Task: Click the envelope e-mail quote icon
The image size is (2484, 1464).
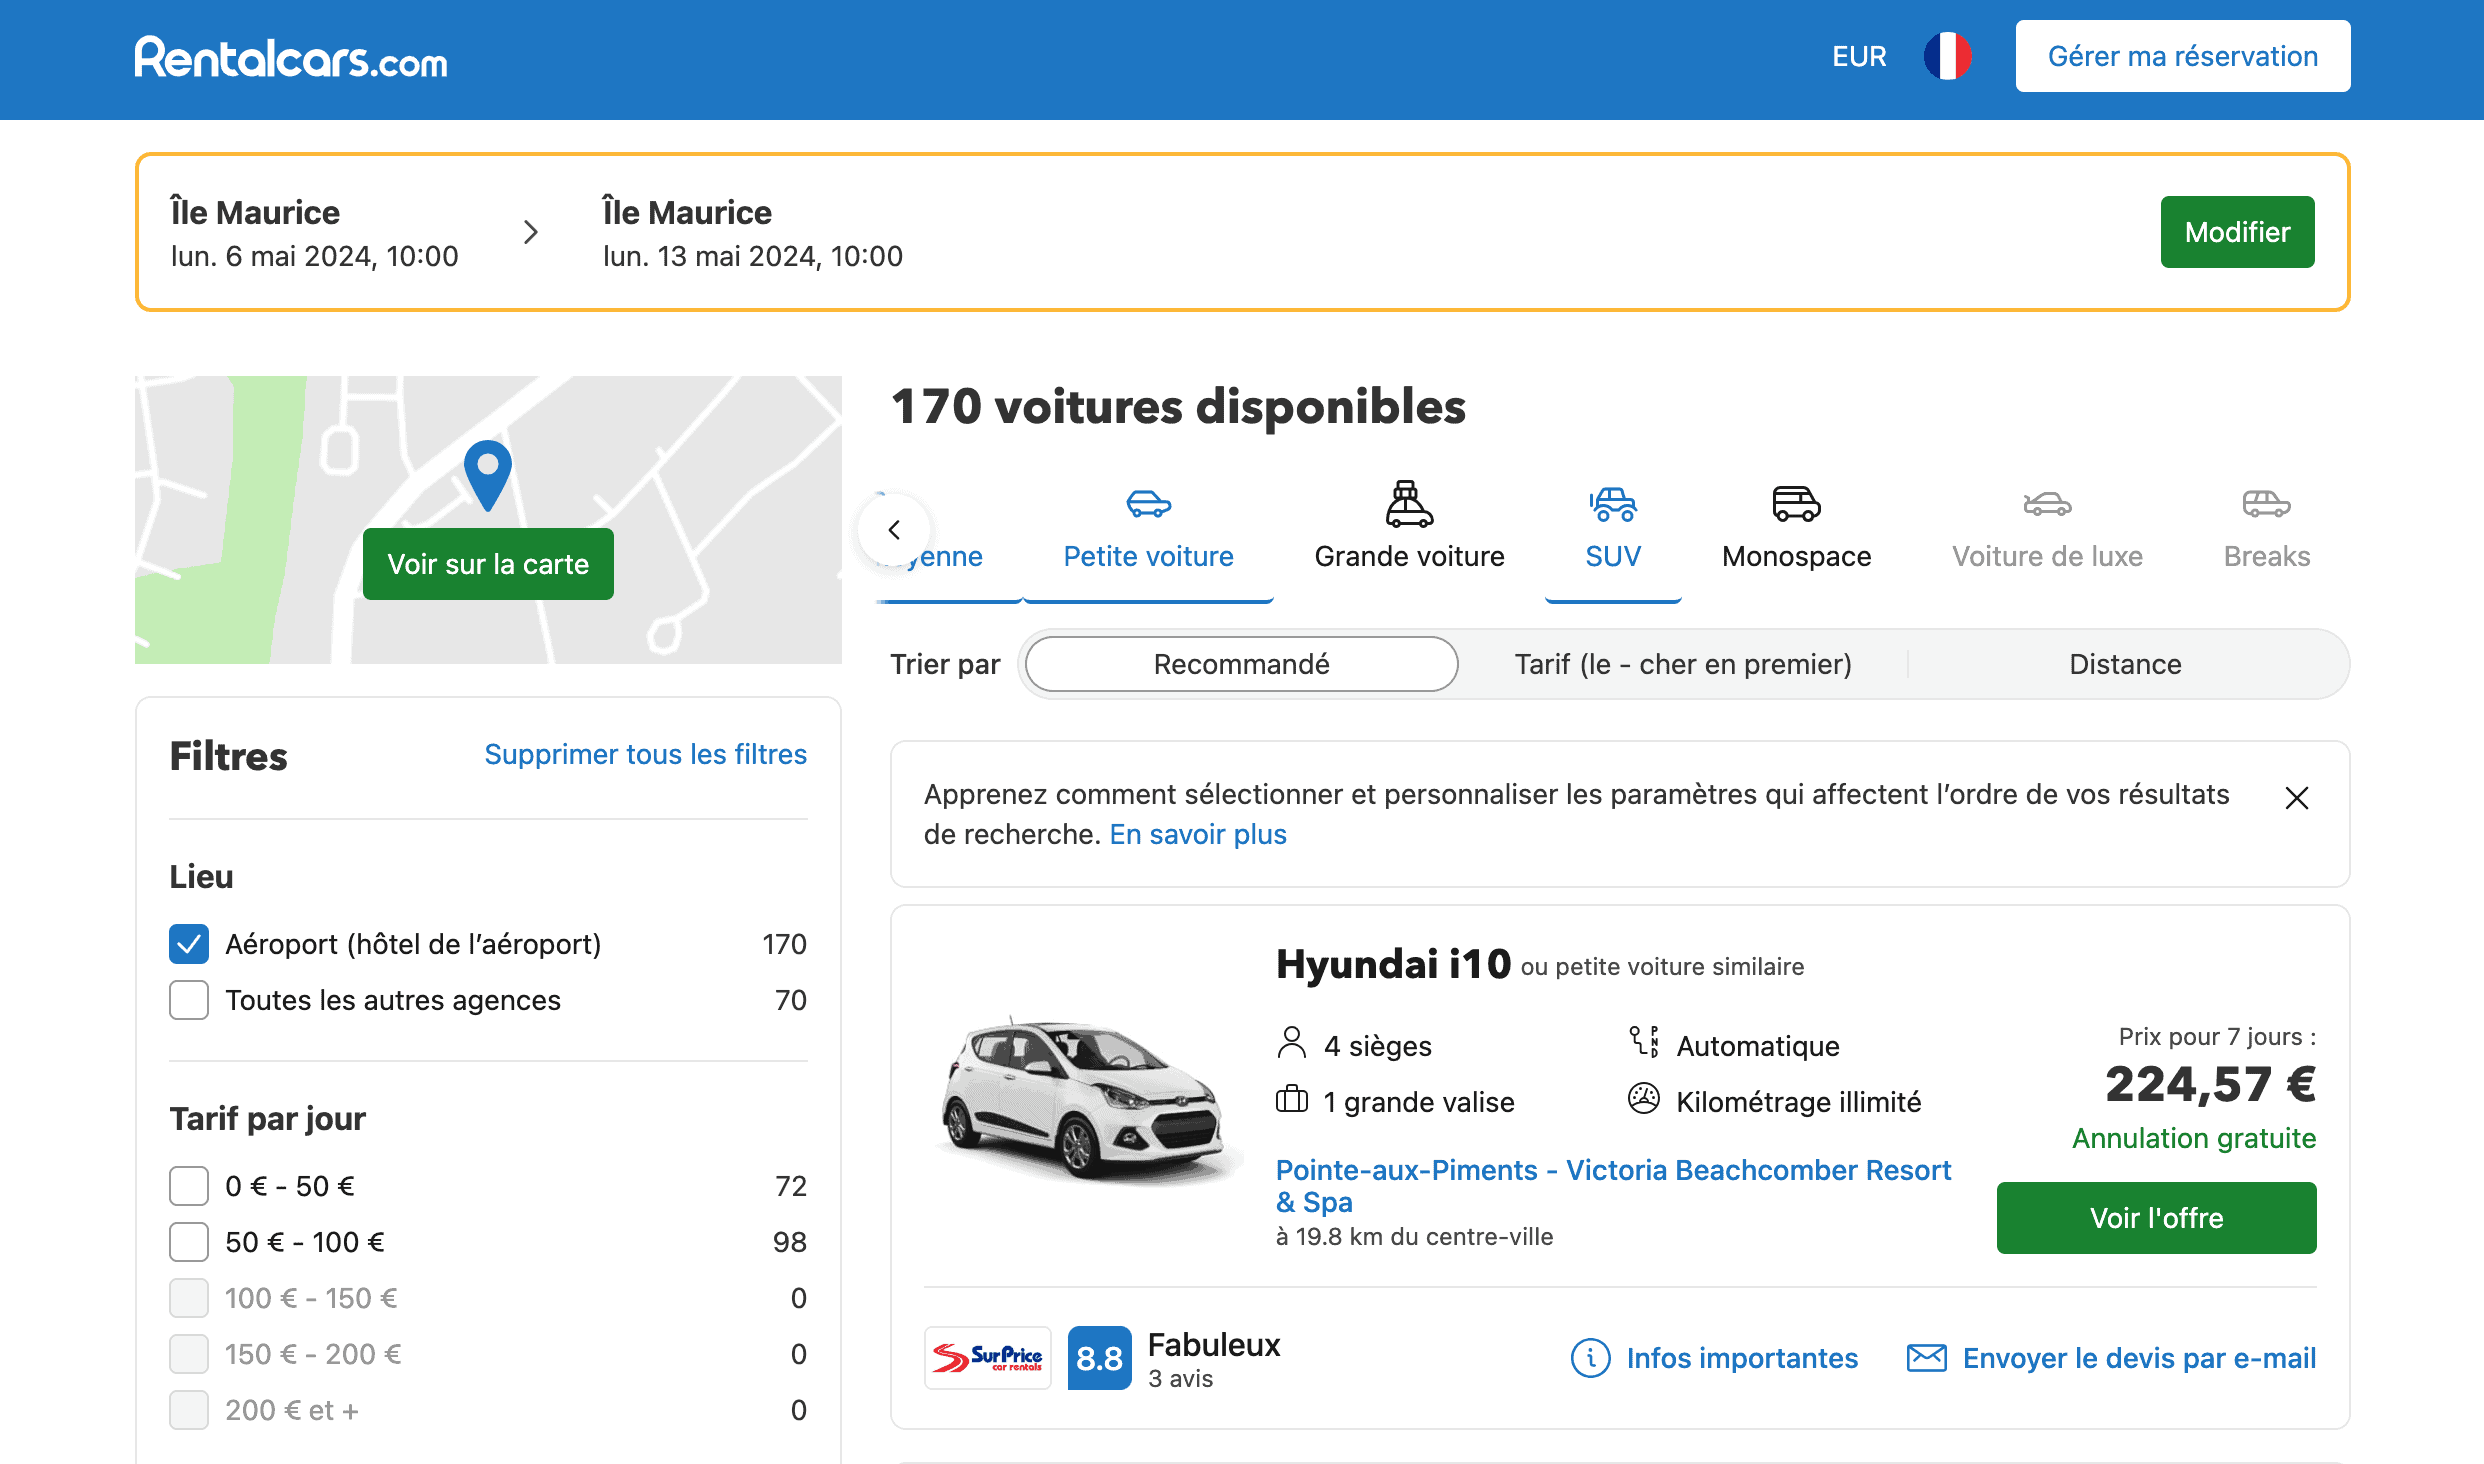Action: click(1926, 1358)
